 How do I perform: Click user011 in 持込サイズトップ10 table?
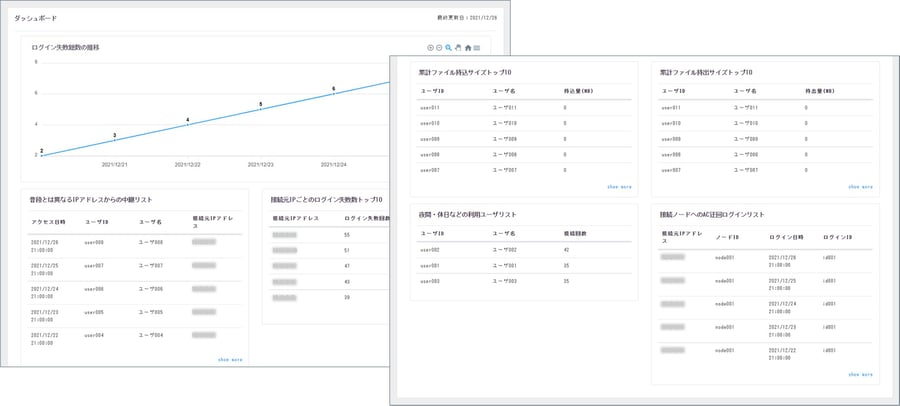(x=430, y=108)
